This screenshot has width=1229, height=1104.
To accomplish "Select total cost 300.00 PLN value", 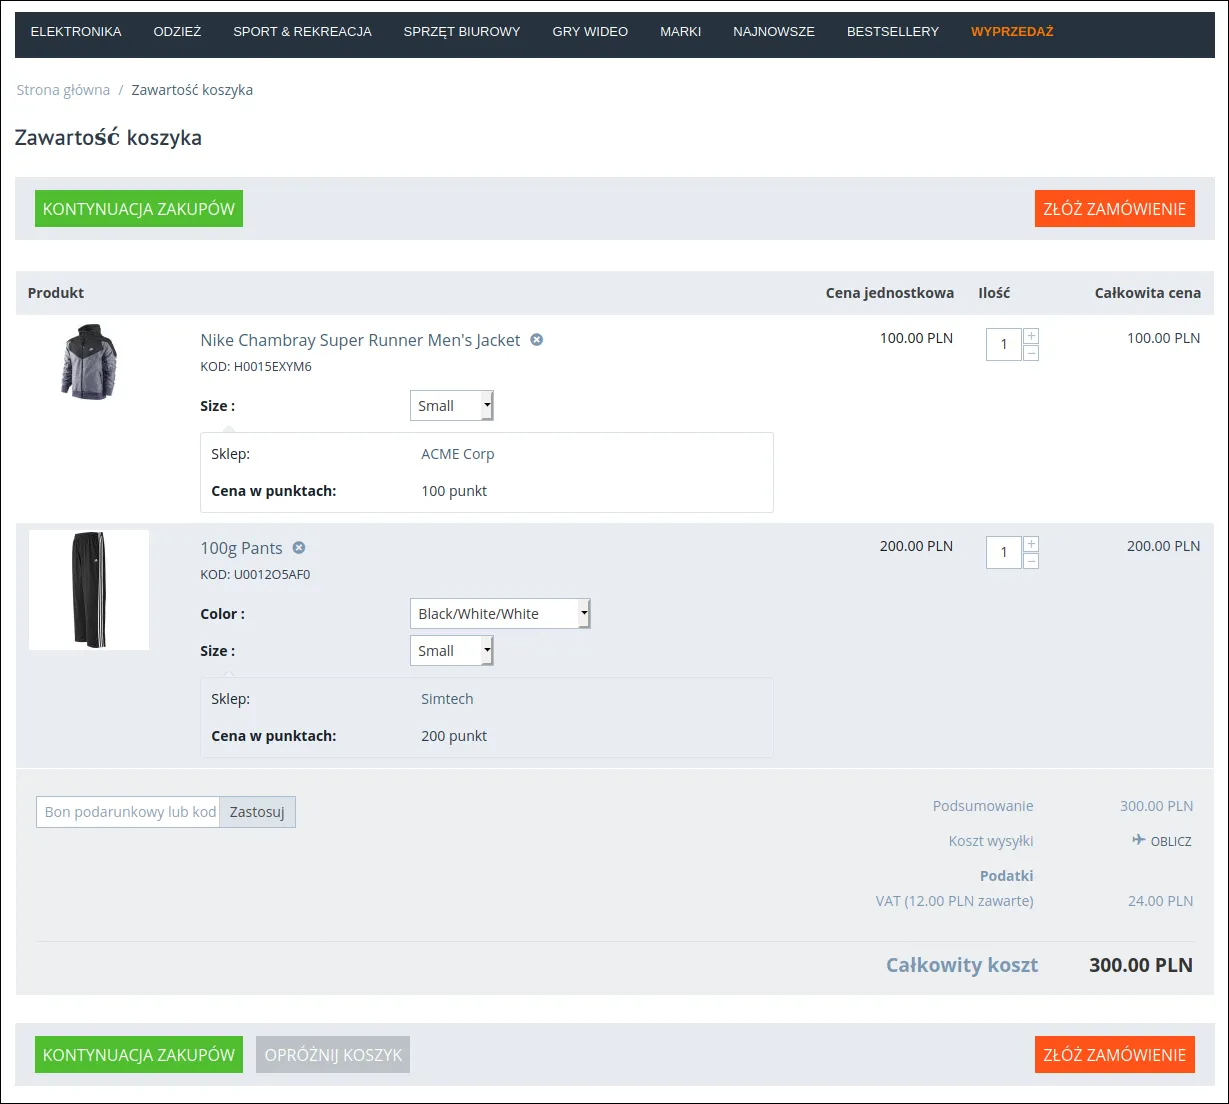I will pos(1141,965).
